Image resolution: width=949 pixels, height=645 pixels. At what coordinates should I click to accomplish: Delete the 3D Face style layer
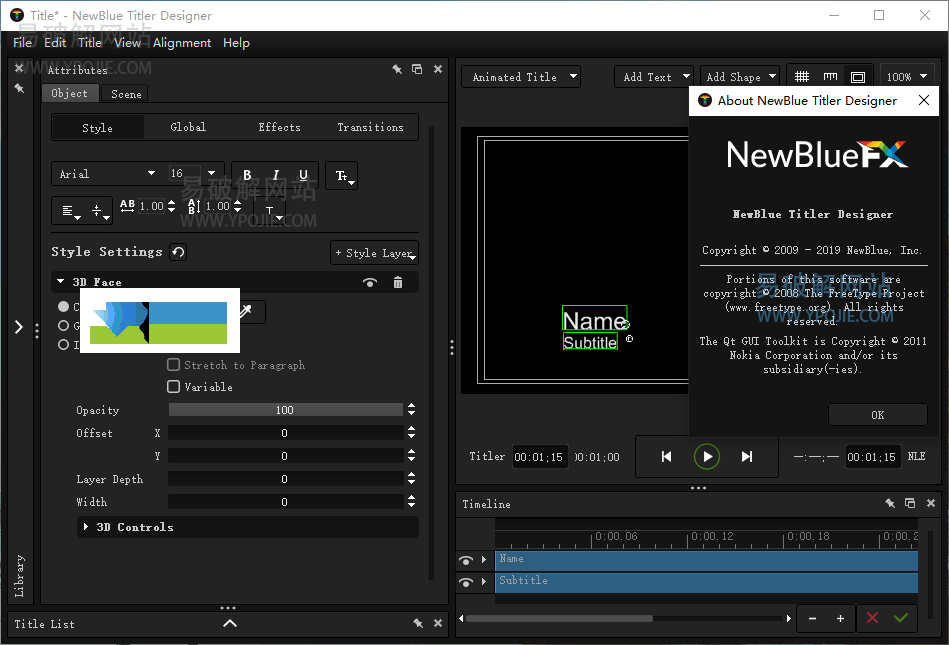point(398,283)
